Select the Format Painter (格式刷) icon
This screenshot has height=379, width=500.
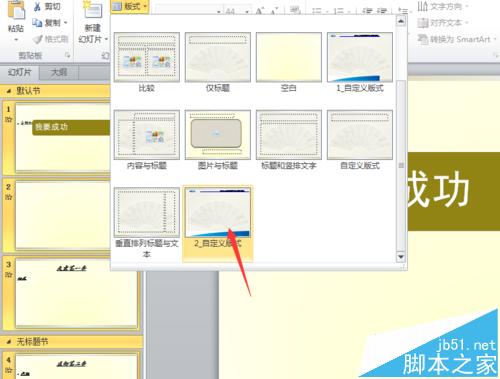[38, 39]
